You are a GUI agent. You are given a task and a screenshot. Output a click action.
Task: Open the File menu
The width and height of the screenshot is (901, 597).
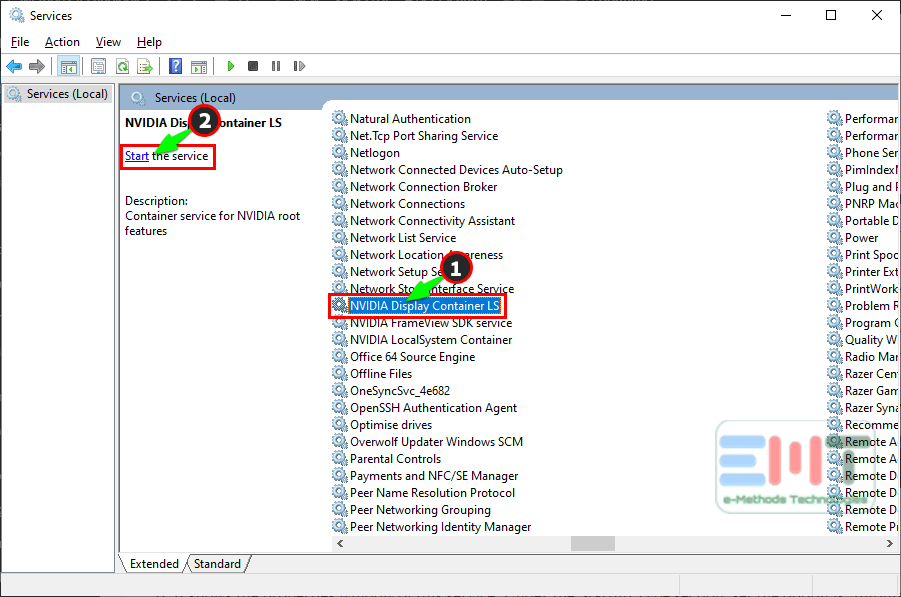tap(20, 42)
